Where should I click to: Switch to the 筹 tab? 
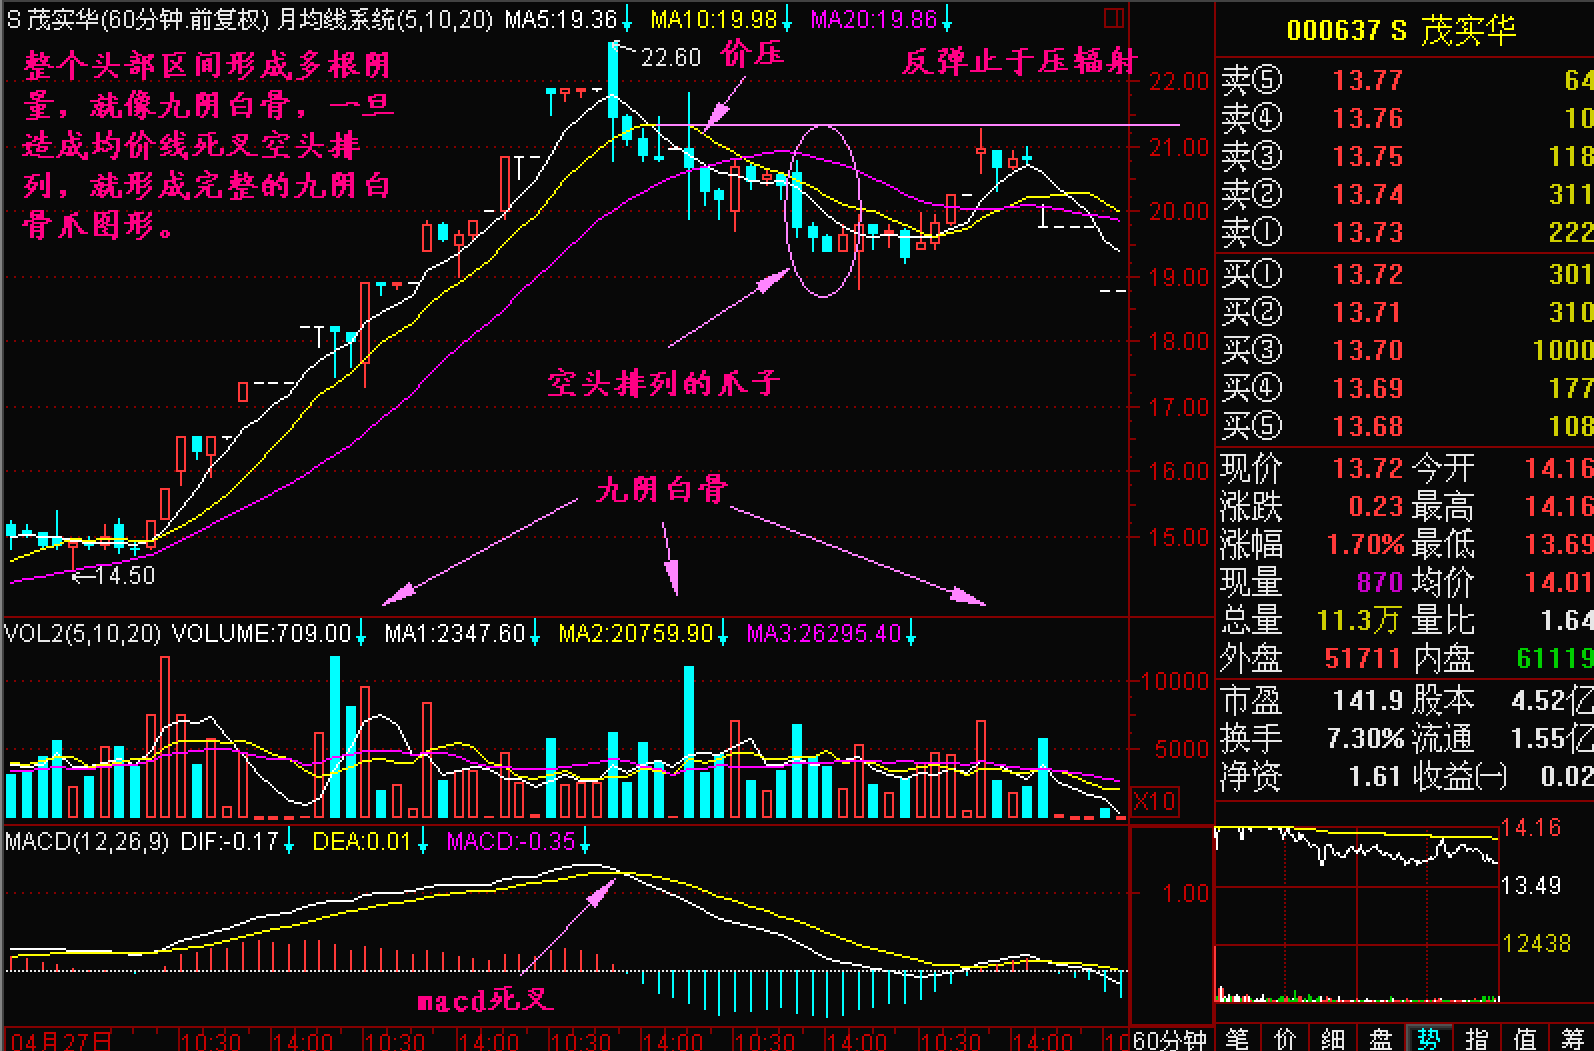point(1572,1040)
